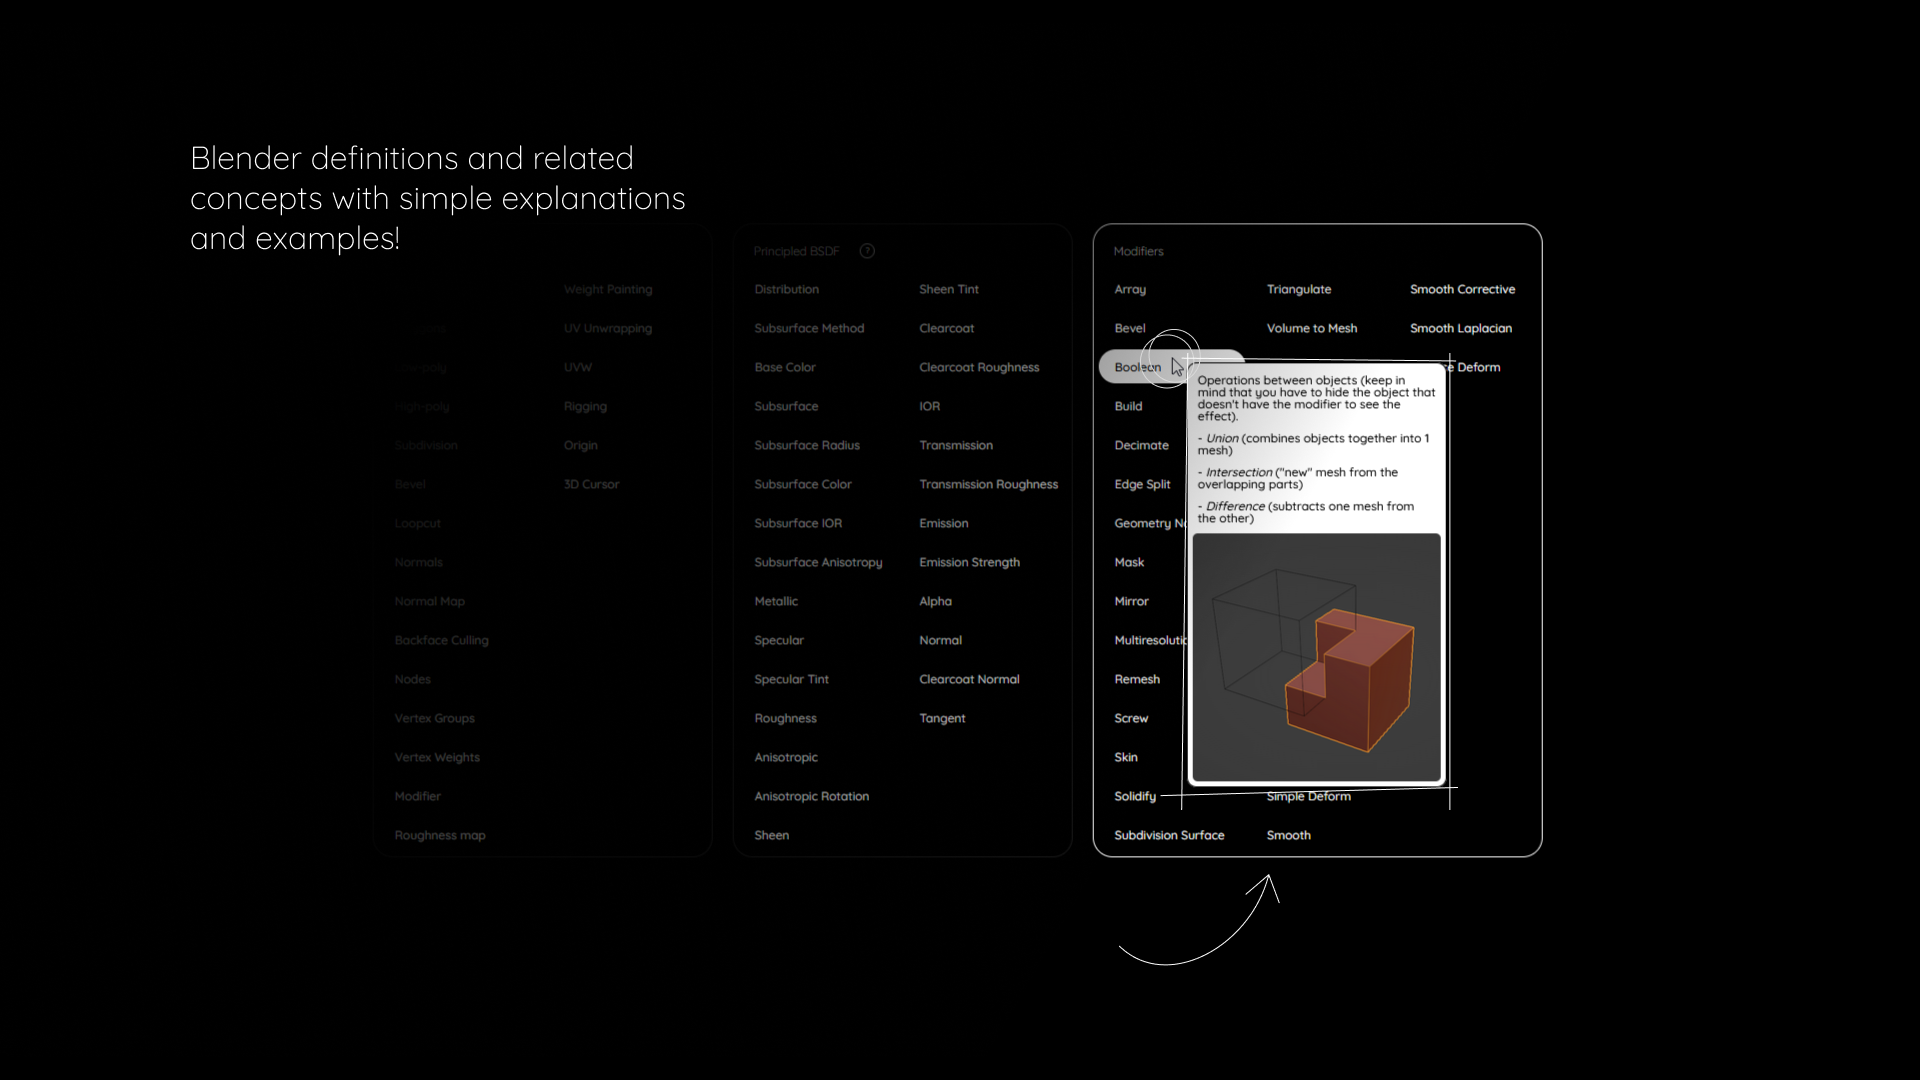
Task: Select the Smooth Laplacian modifier entry
Action: (1461, 328)
